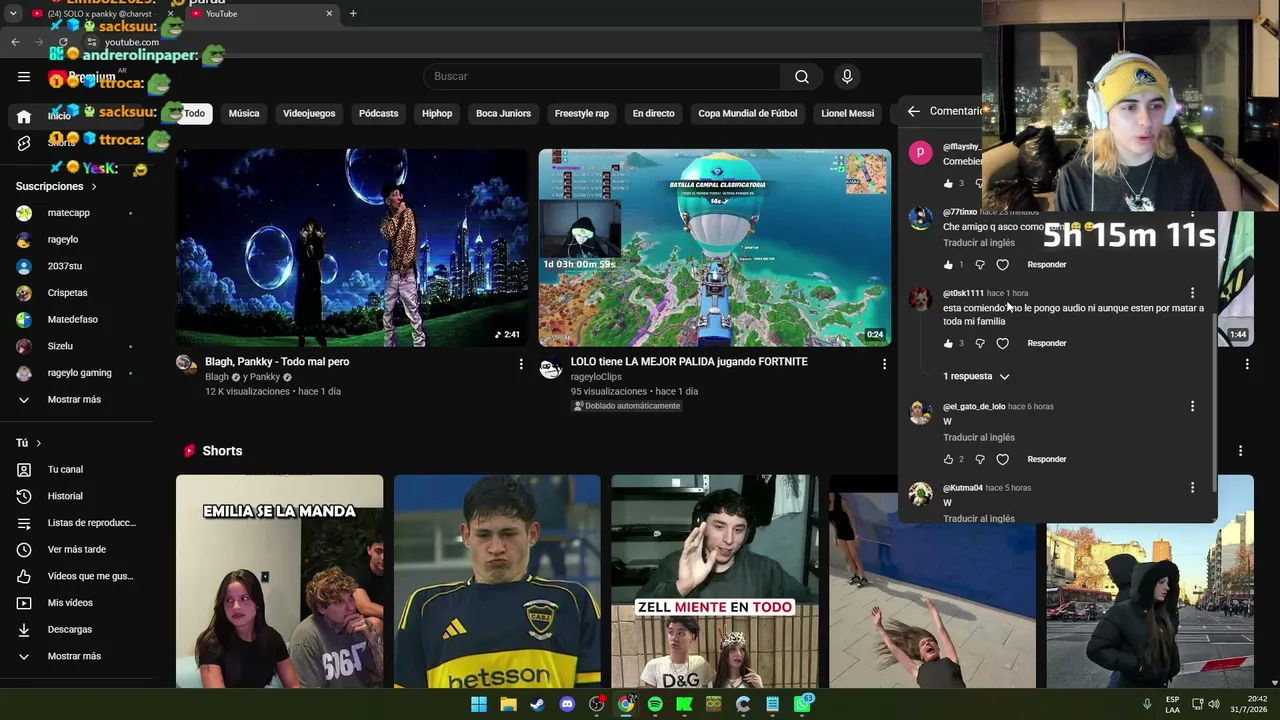Select the Boca Juniors filter chip
This screenshot has height=720, width=1280.
(x=503, y=114)
